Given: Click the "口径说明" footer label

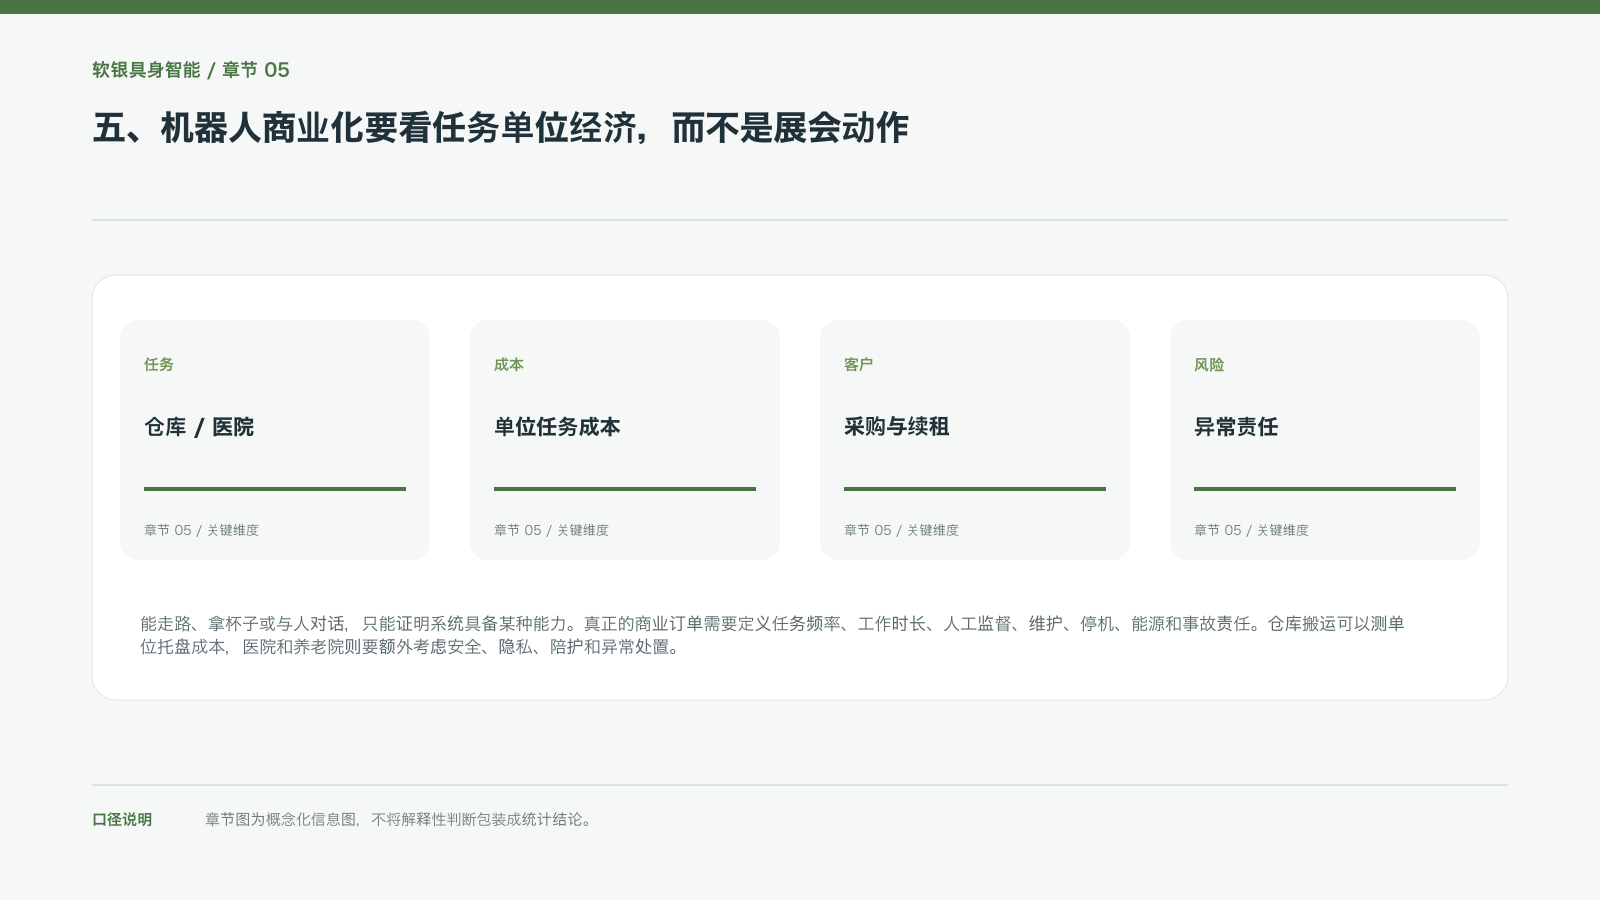Looking at the screenshot, I should tap(122, 820).
